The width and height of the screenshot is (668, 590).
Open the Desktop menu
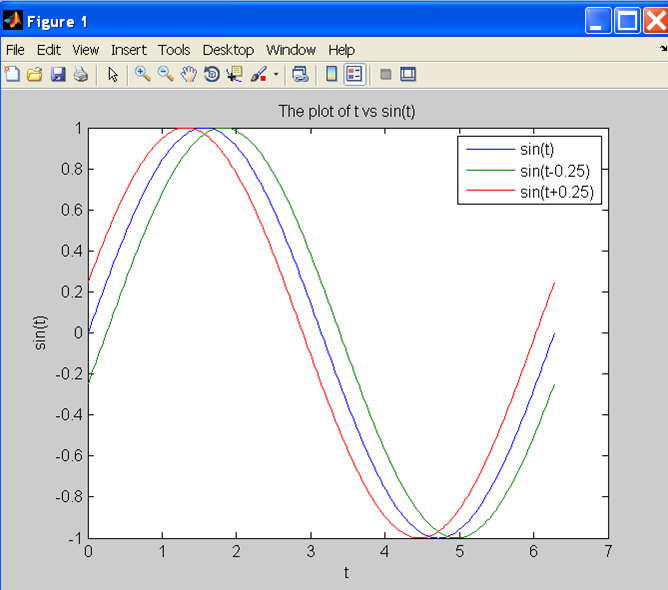pos(228,49)
